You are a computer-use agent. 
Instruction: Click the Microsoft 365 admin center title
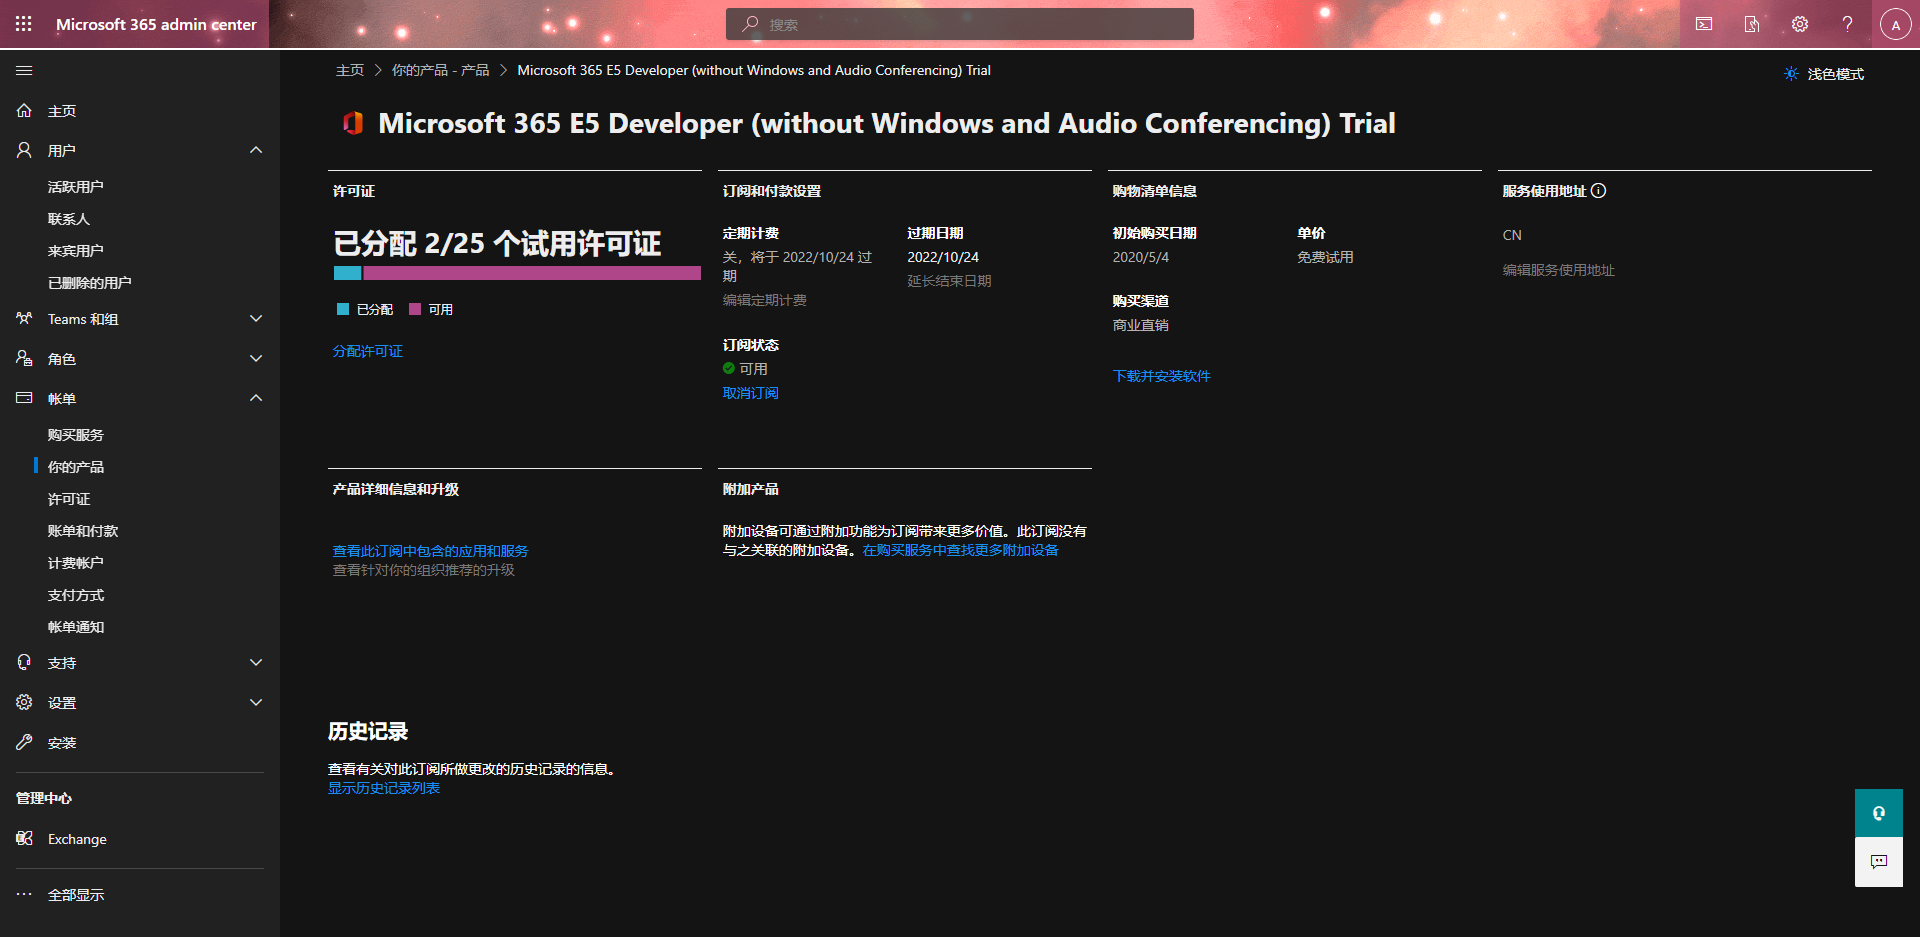156,24
